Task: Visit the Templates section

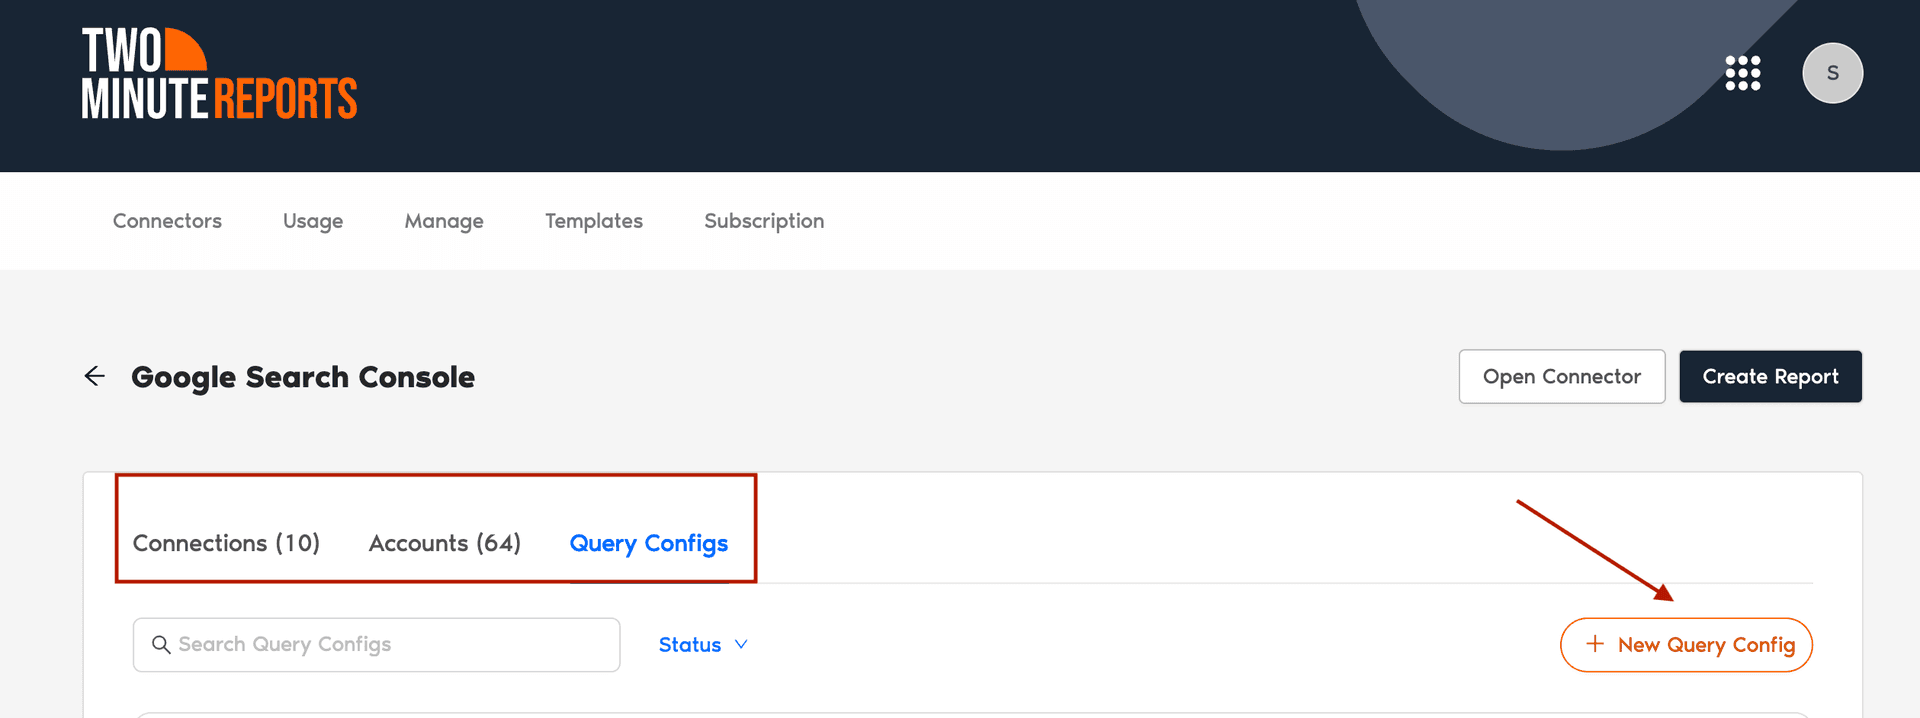Action: click(593, 221)
